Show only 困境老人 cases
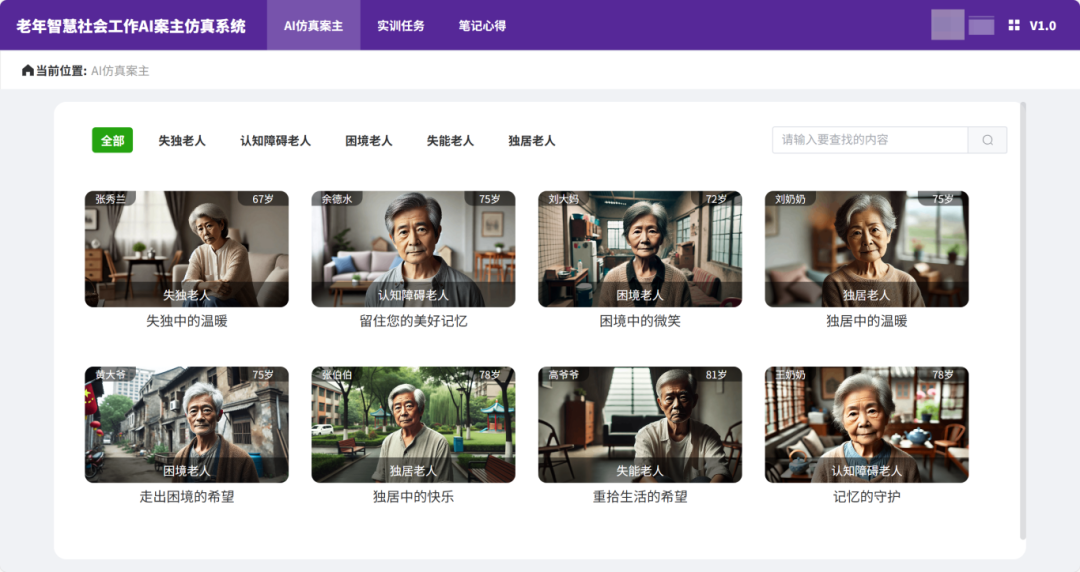 tap(369, 141)
